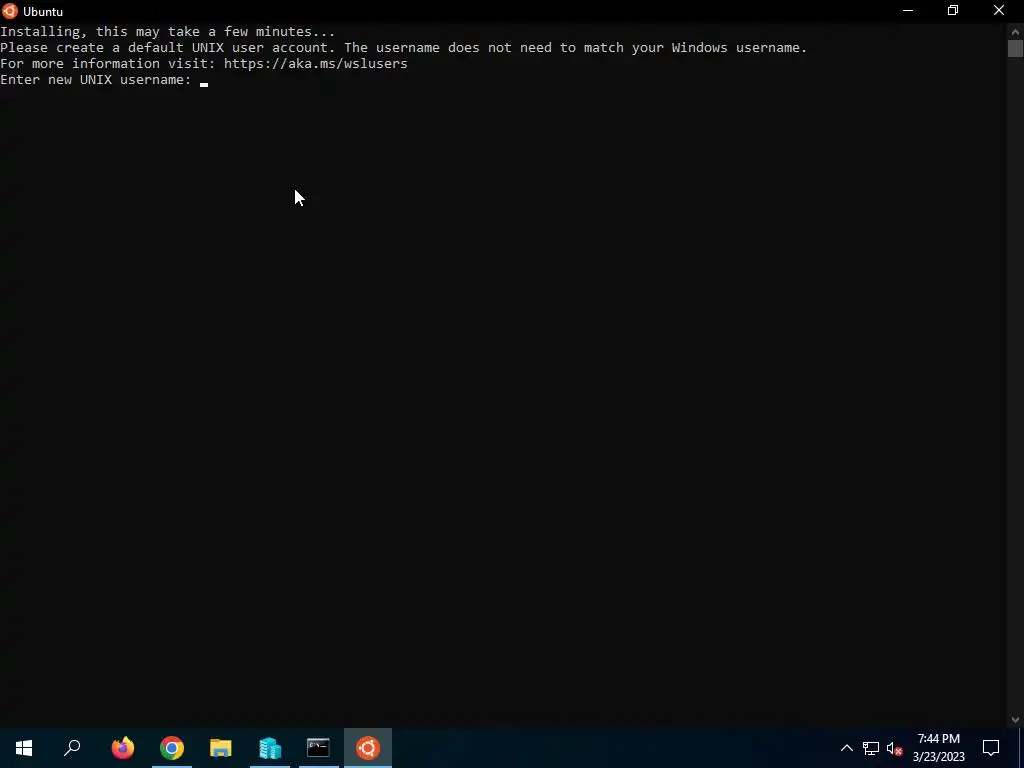The image size is (1024, 768).
Task: Open the blue server app in taskbar
Action: tap(270, 748)
